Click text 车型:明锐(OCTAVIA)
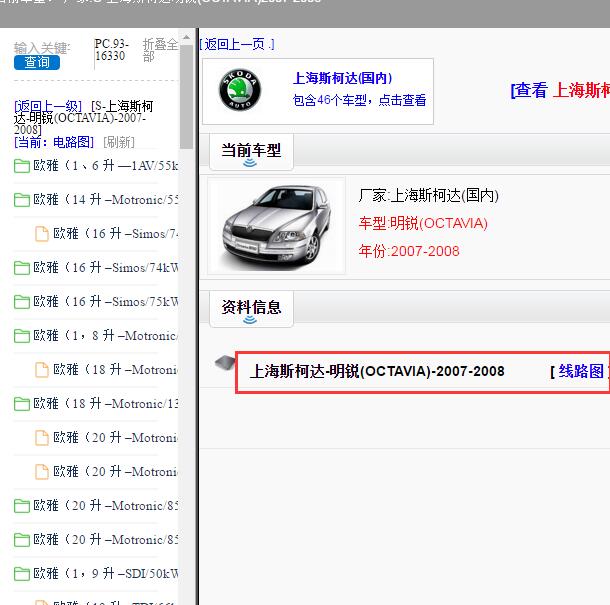Image resolution: width=610 pixels, height=605 pixels. (423, 223)
